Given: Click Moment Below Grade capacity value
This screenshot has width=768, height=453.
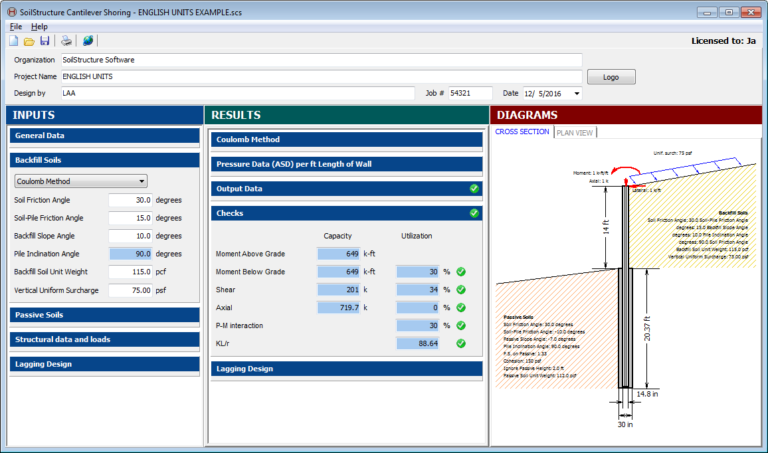Looking at the screenshot, I should [x=338, y=272].
